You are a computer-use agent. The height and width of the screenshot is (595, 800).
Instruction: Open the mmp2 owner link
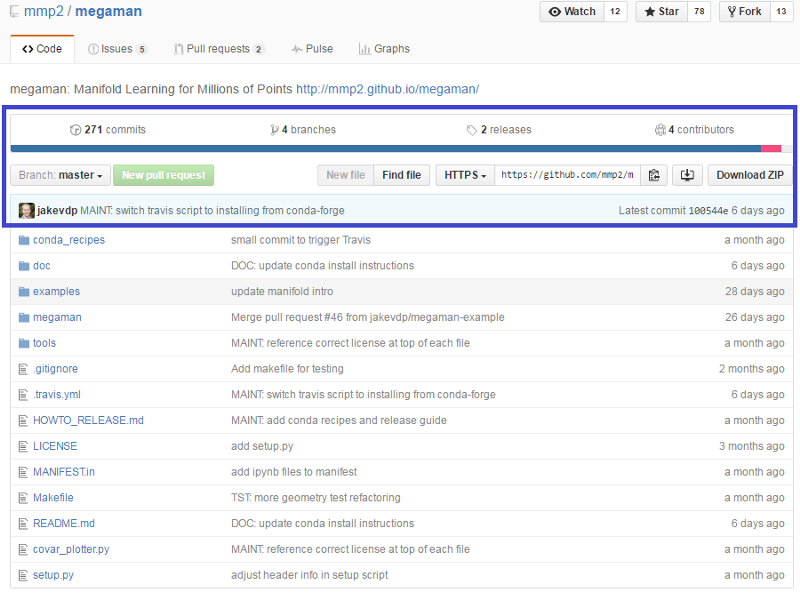click(x=43, y=11)
